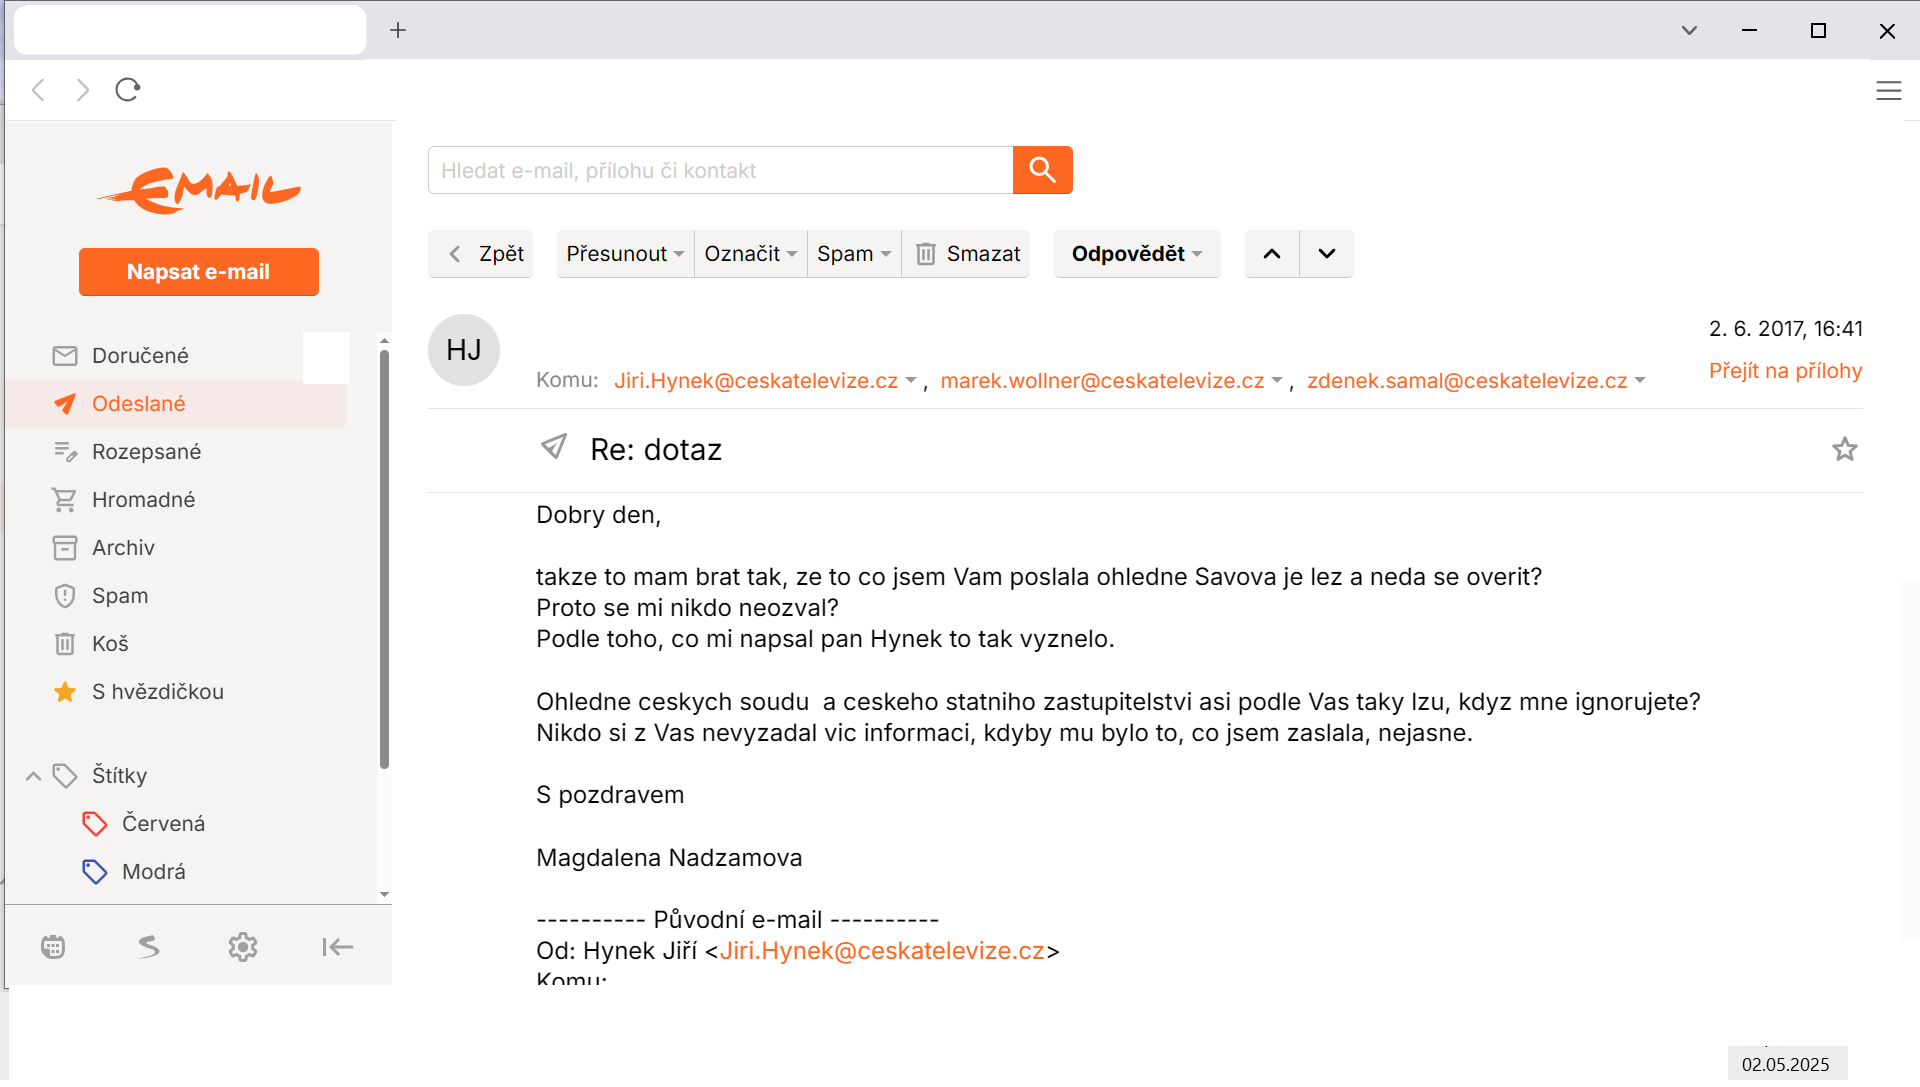Open the Rozepsané drafts folder

[177, 452]
